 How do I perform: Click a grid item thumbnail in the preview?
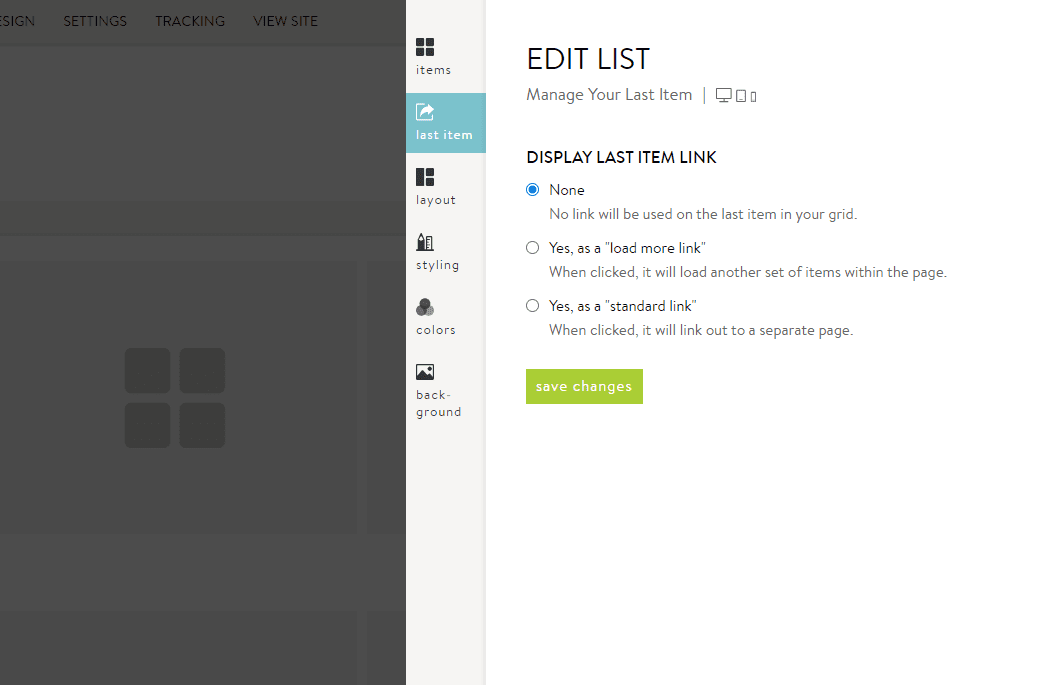coord(147,370)
